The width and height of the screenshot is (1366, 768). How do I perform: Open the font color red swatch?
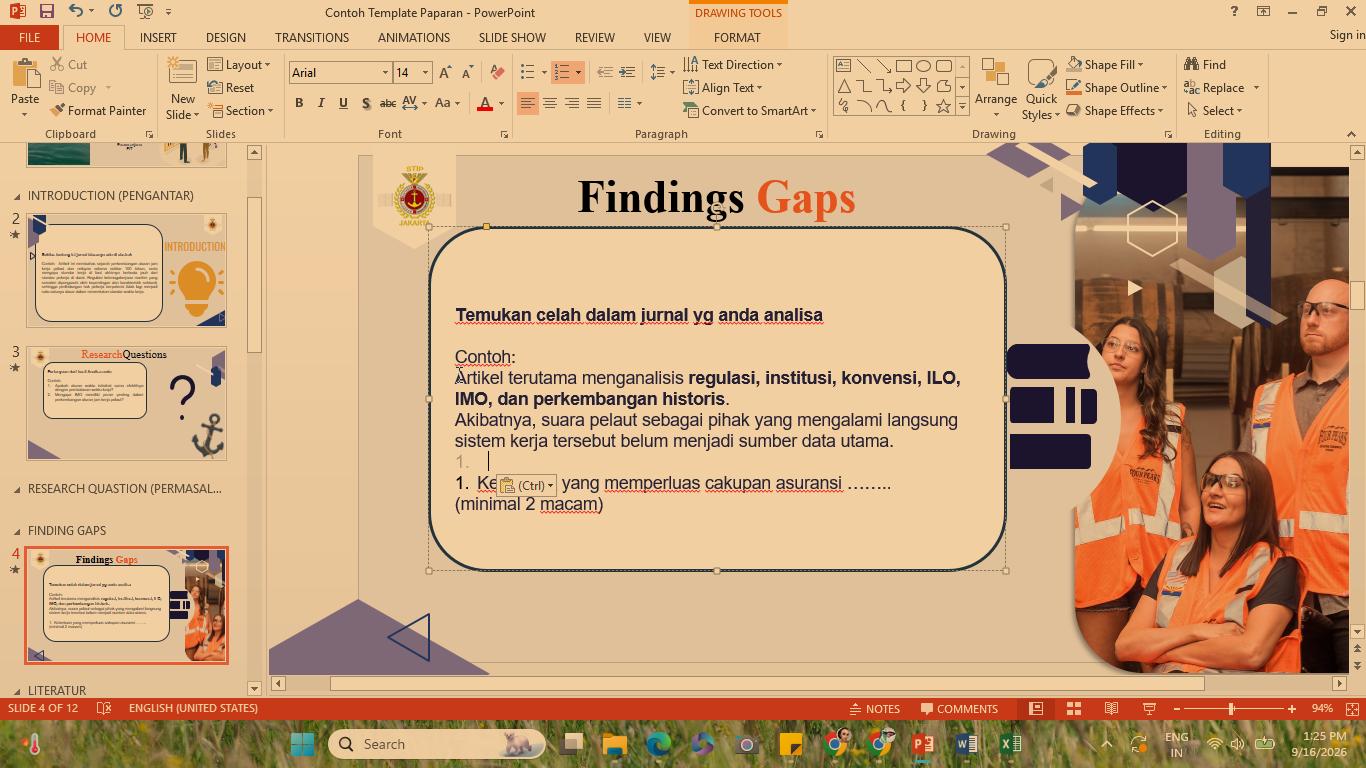485,103
